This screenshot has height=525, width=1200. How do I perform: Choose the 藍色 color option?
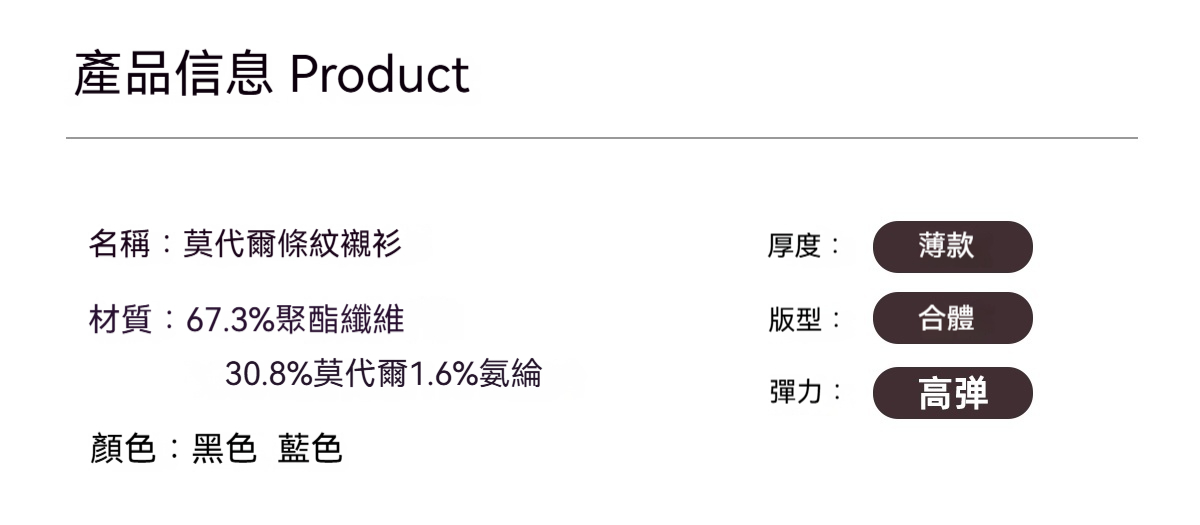pos(310,450)
